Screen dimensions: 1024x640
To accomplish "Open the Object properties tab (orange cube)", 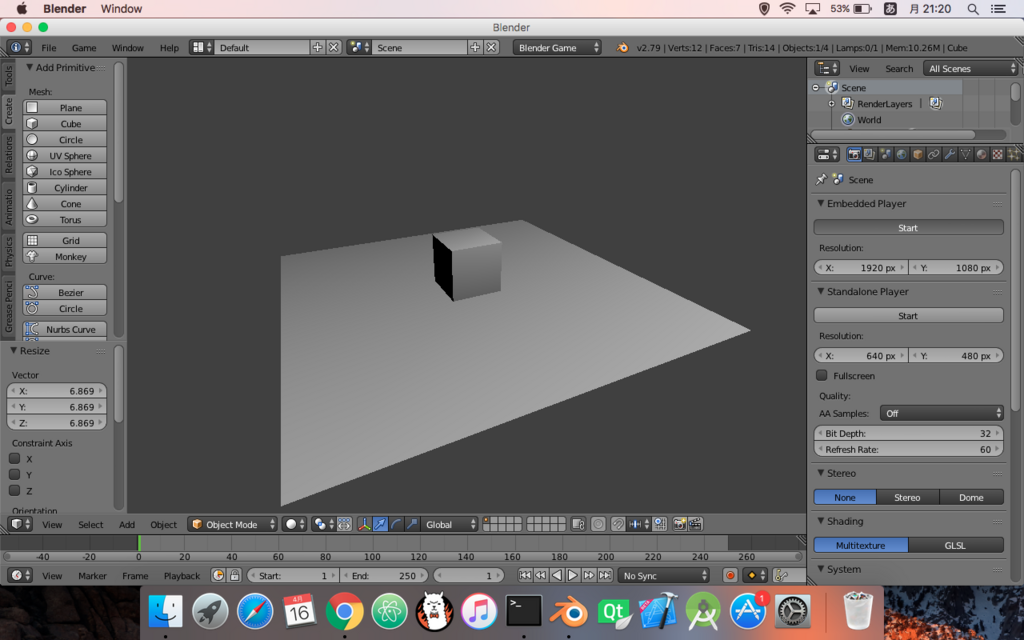I will click(x=918, y=155).
